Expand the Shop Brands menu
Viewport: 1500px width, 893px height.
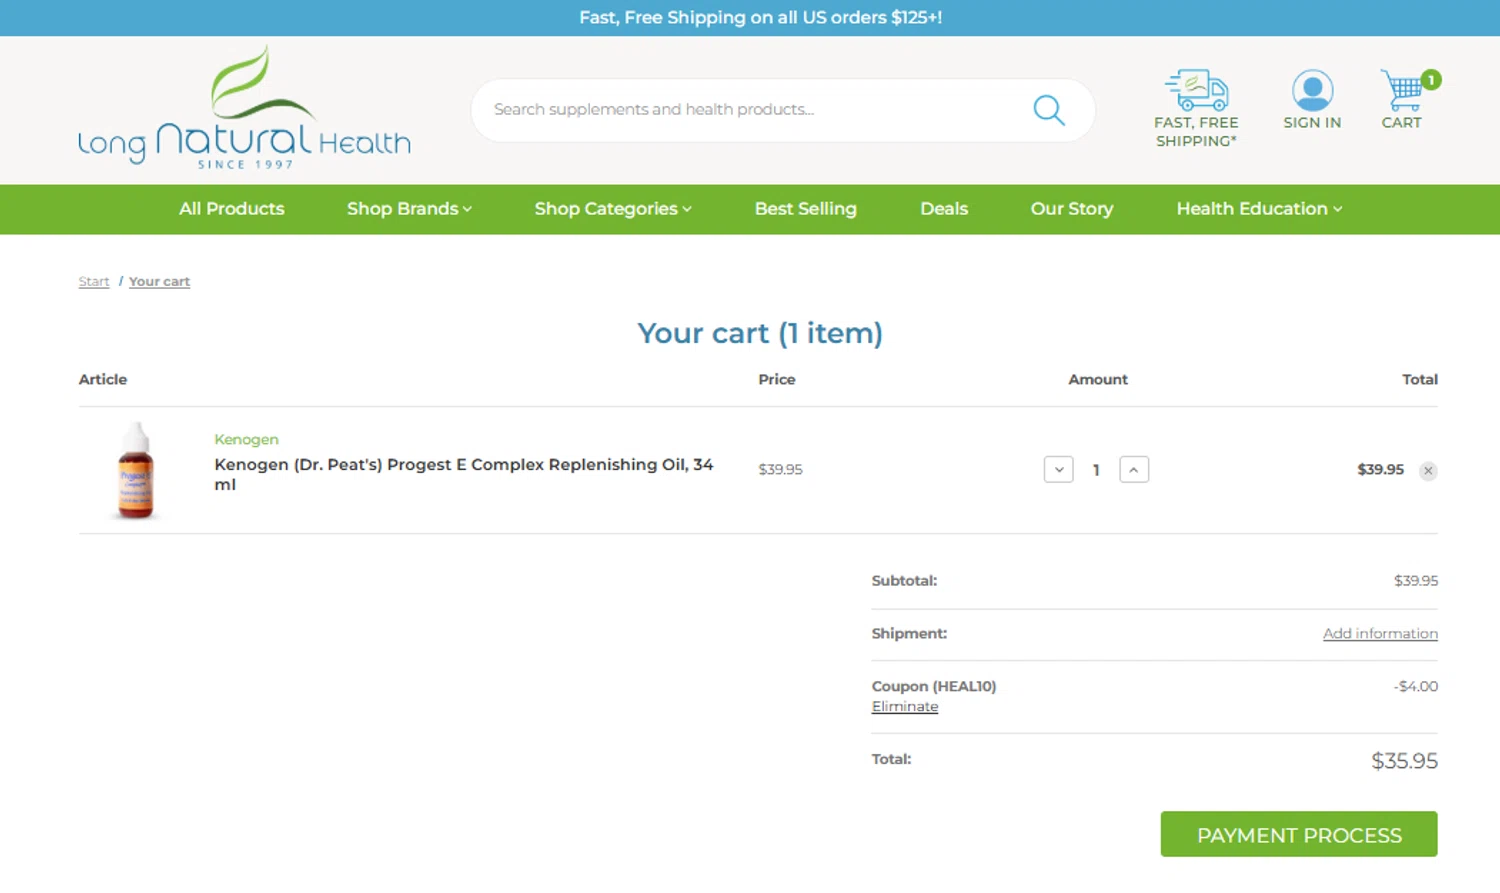click(409, 209)
